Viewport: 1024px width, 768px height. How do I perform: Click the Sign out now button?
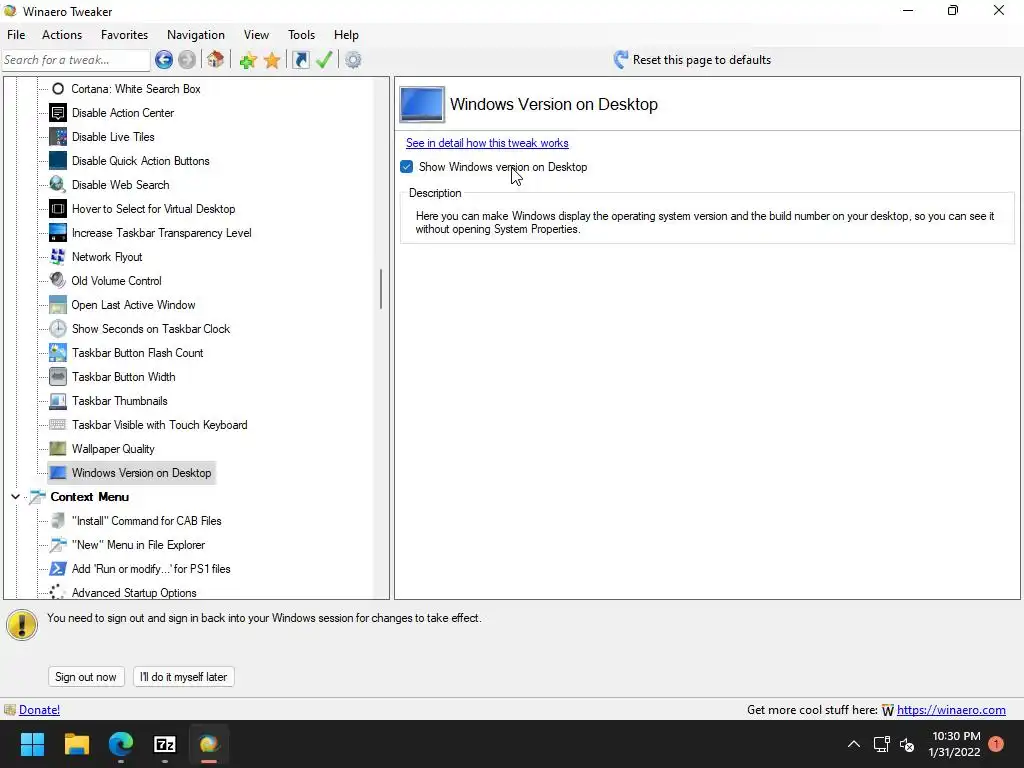[x=86, y=677]
